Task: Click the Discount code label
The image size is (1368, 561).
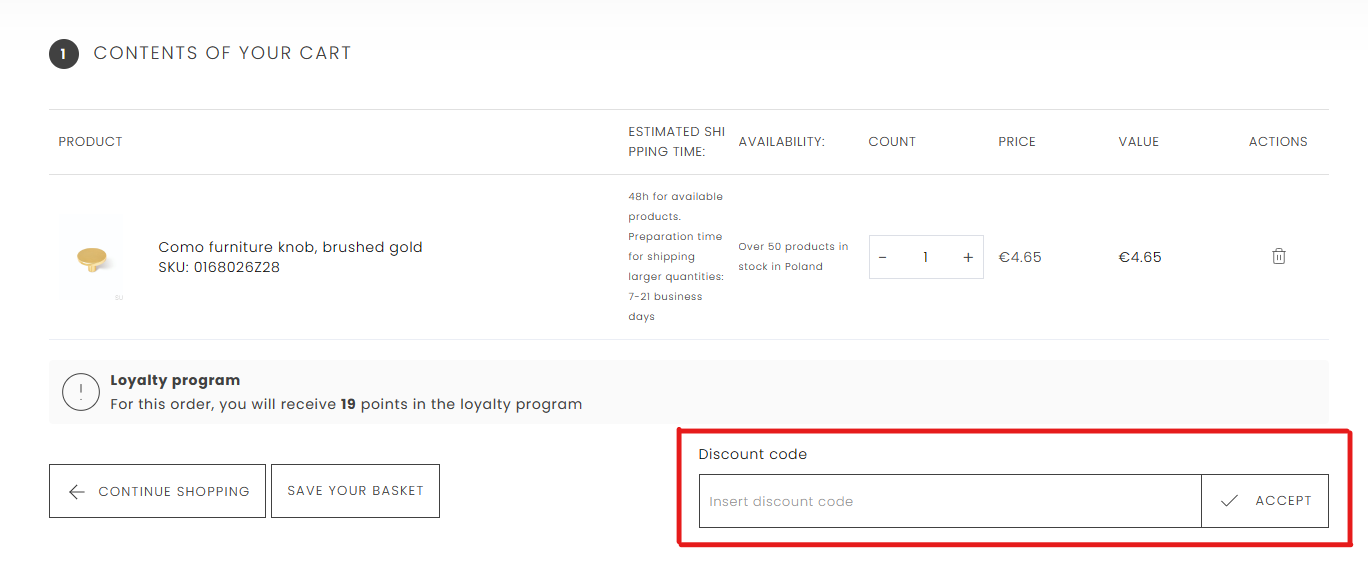Action: [752, 454]
